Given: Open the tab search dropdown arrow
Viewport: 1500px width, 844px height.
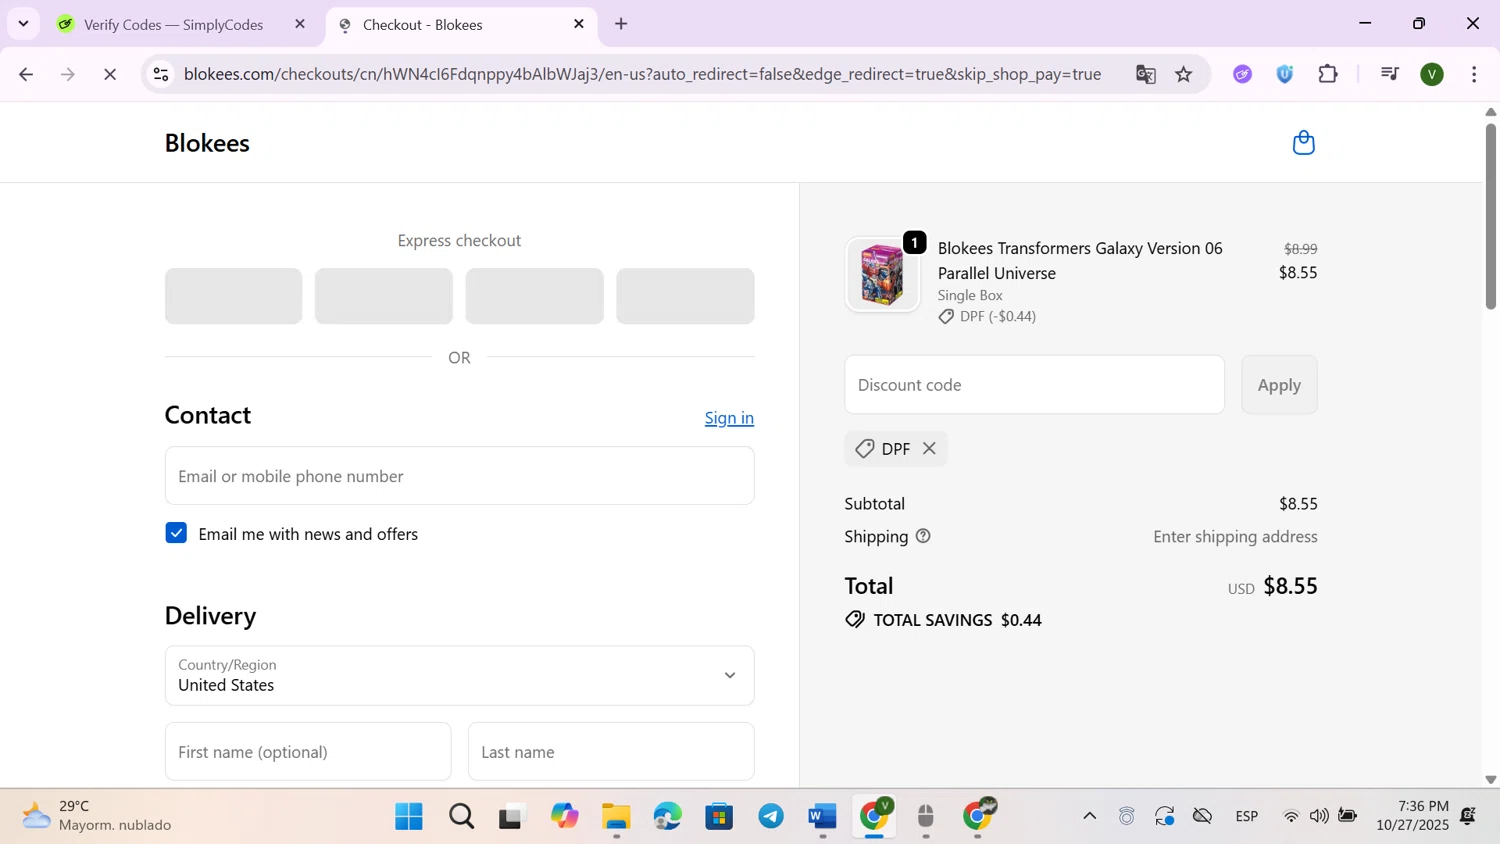Looking at the screenshot, I should tap(23, 24).
